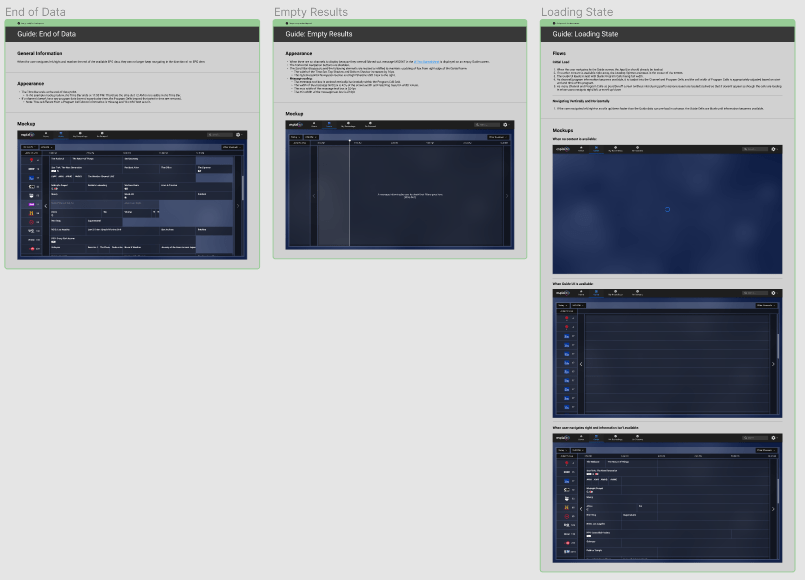Image resolution: width=805 pixels, height=580 pixels.
Task: Select the Guide tab in End of Data mockup
Action: pyautogui.click(x=62, y=134)
